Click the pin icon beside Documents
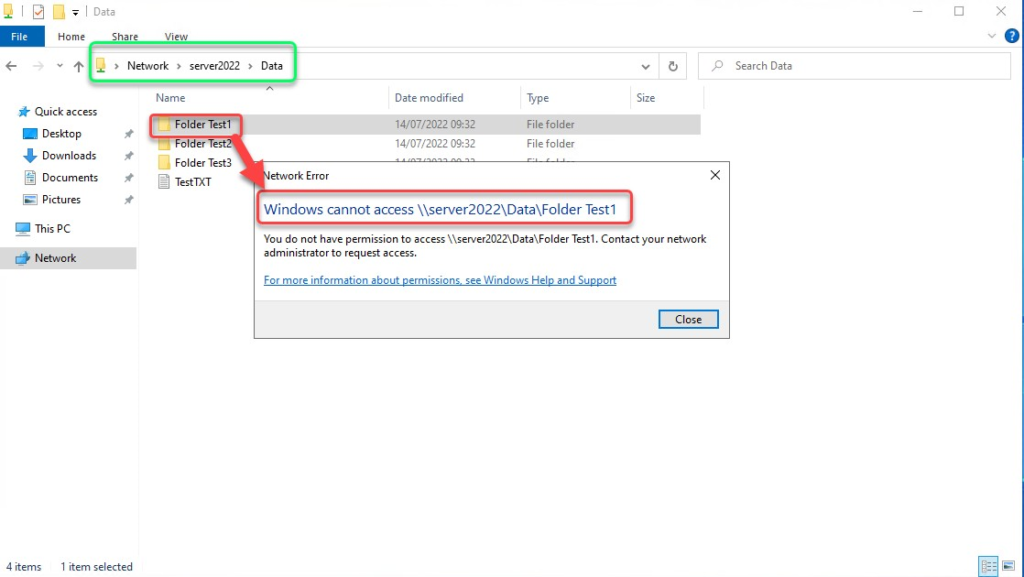 (x=129, y=178)
